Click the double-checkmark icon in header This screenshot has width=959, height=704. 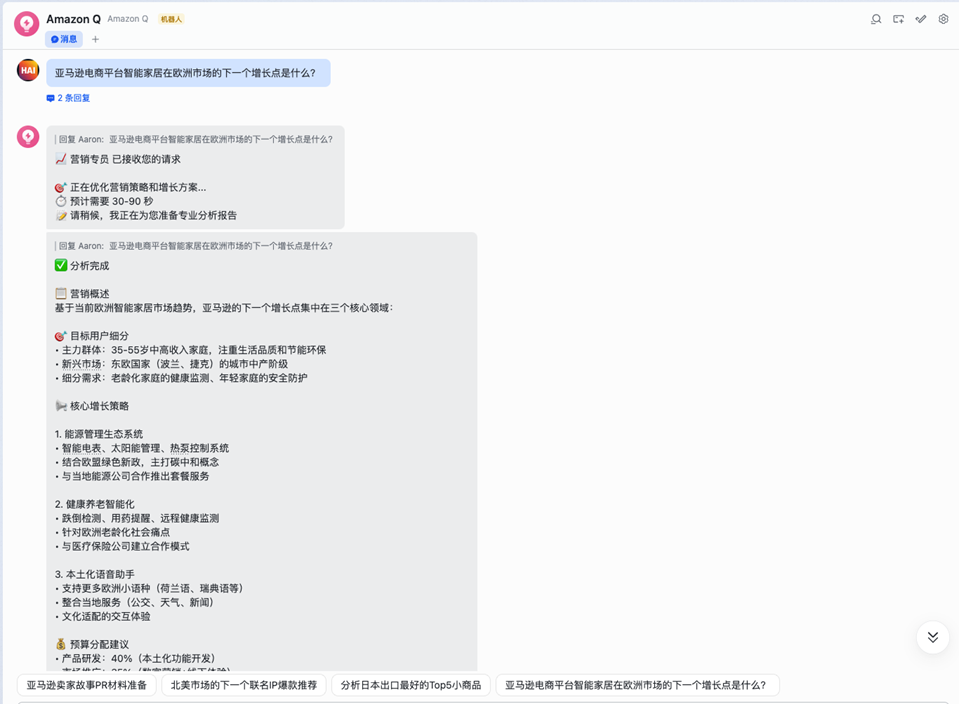(x=920, y=19)
